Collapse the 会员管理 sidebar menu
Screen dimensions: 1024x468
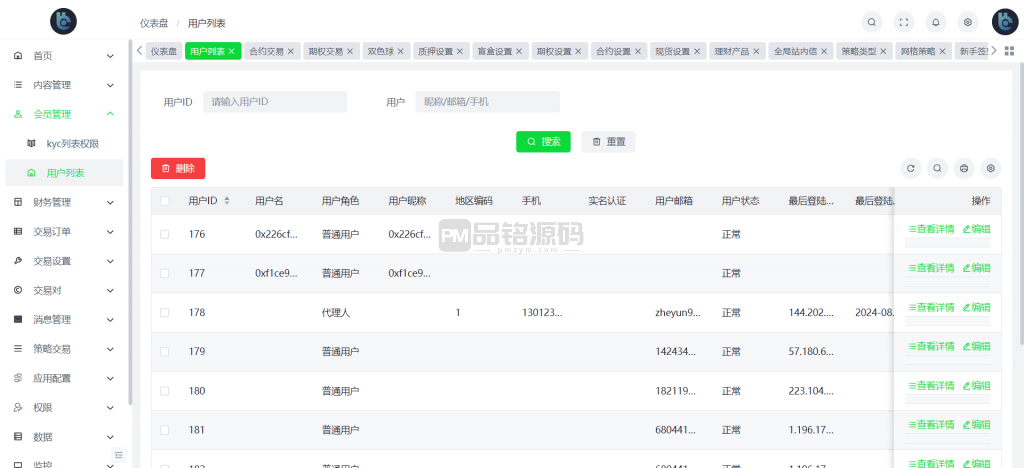tap(64, 114)
